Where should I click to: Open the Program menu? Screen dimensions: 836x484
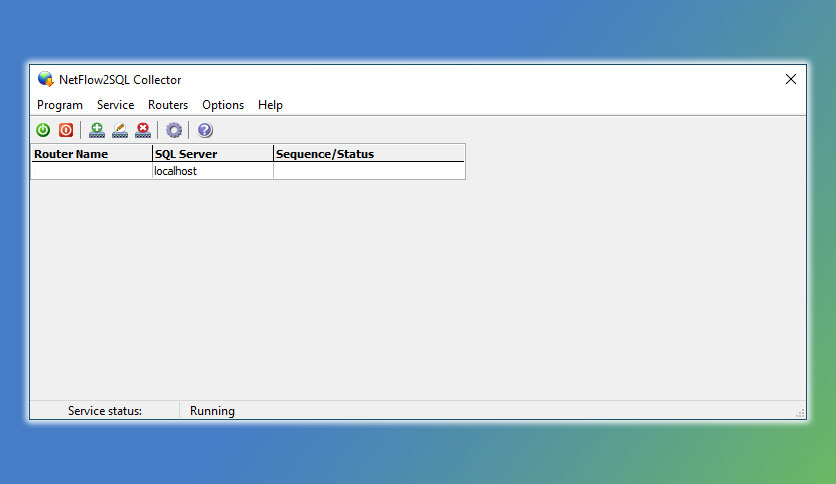[60, 105]
